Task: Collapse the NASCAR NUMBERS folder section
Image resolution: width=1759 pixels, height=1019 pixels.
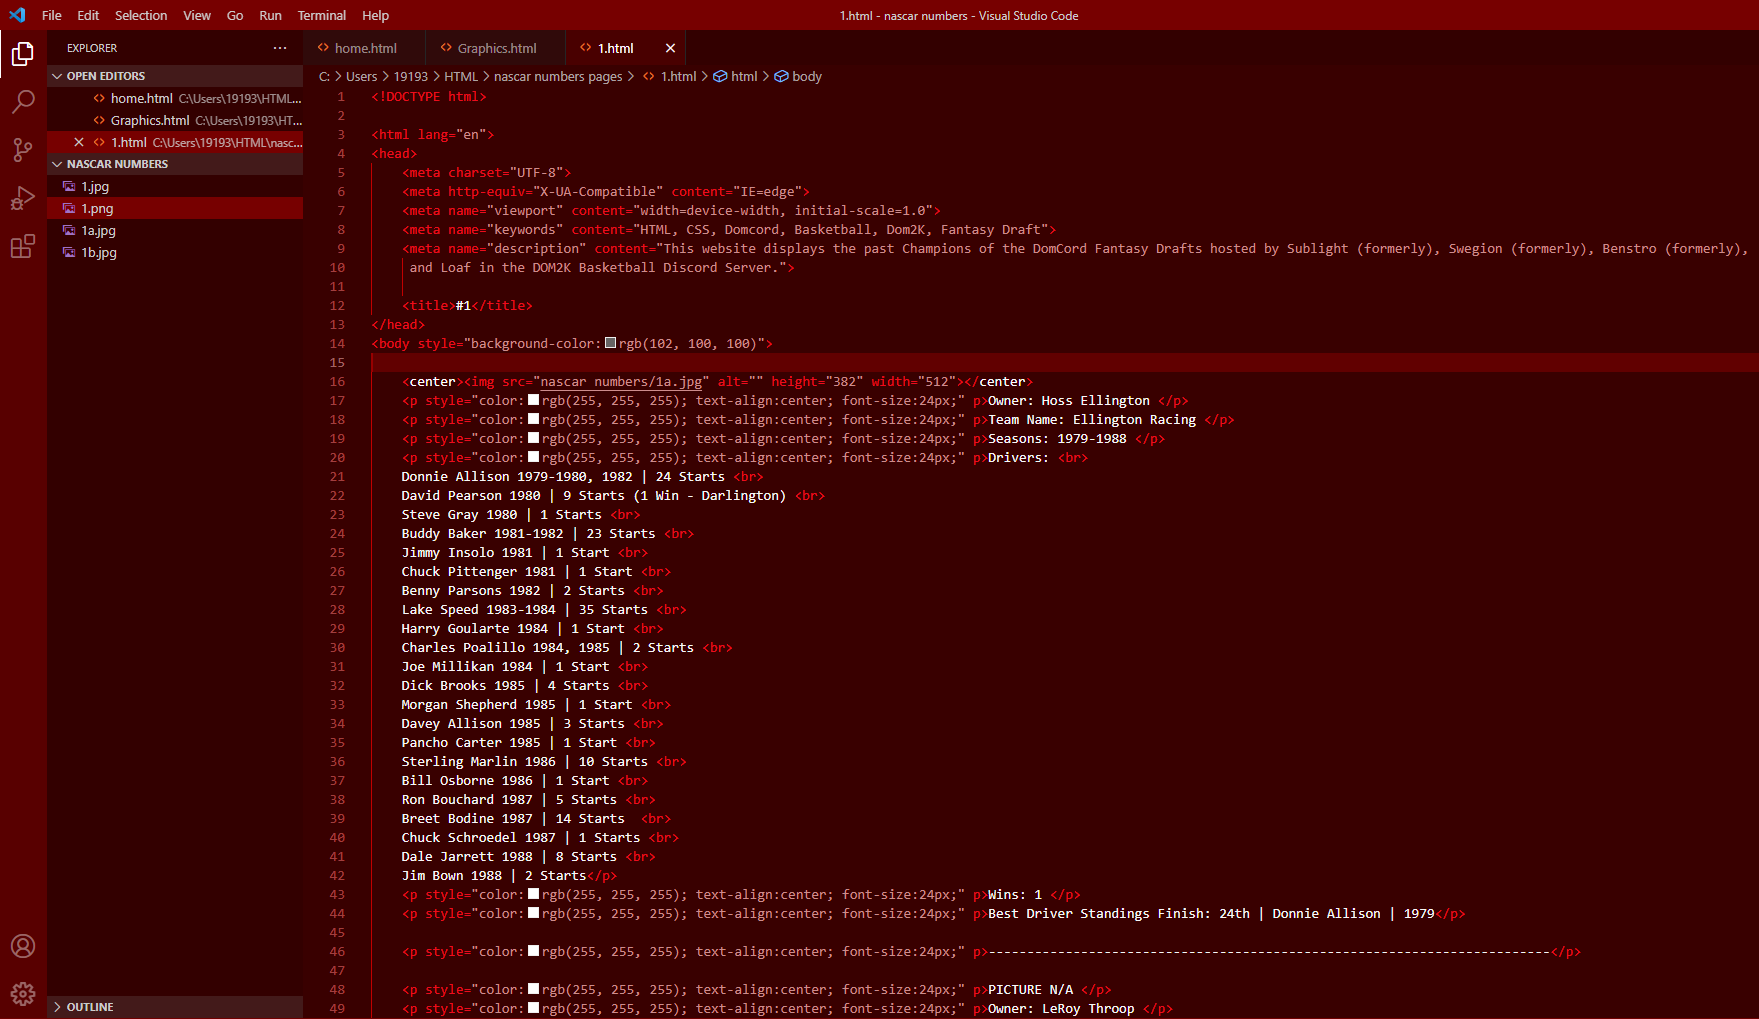Action: pyautogui.click(x=175, y=164)
